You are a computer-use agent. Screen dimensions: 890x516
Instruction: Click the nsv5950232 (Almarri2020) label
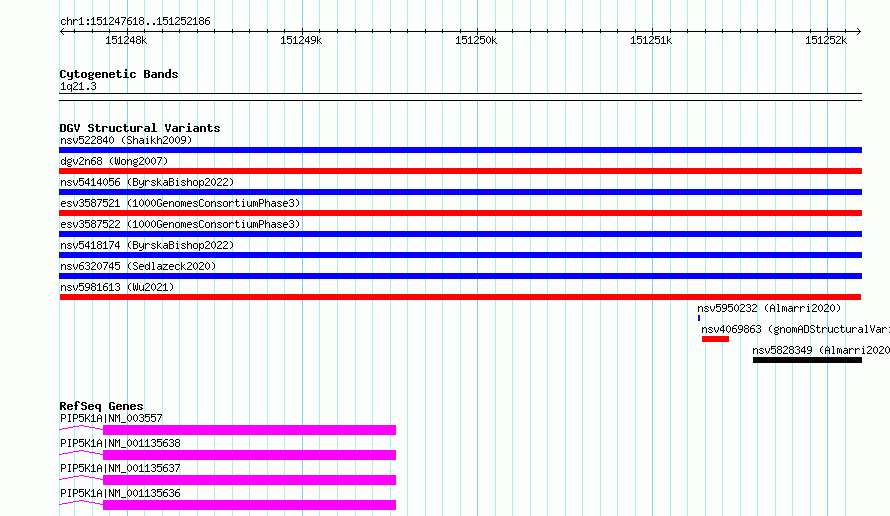tap(769, 308)
